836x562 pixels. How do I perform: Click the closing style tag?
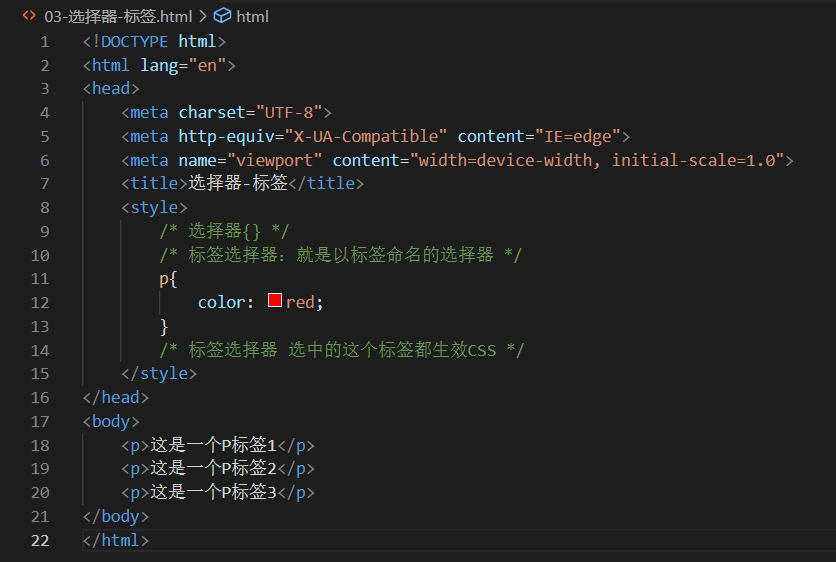pos(159,374)
